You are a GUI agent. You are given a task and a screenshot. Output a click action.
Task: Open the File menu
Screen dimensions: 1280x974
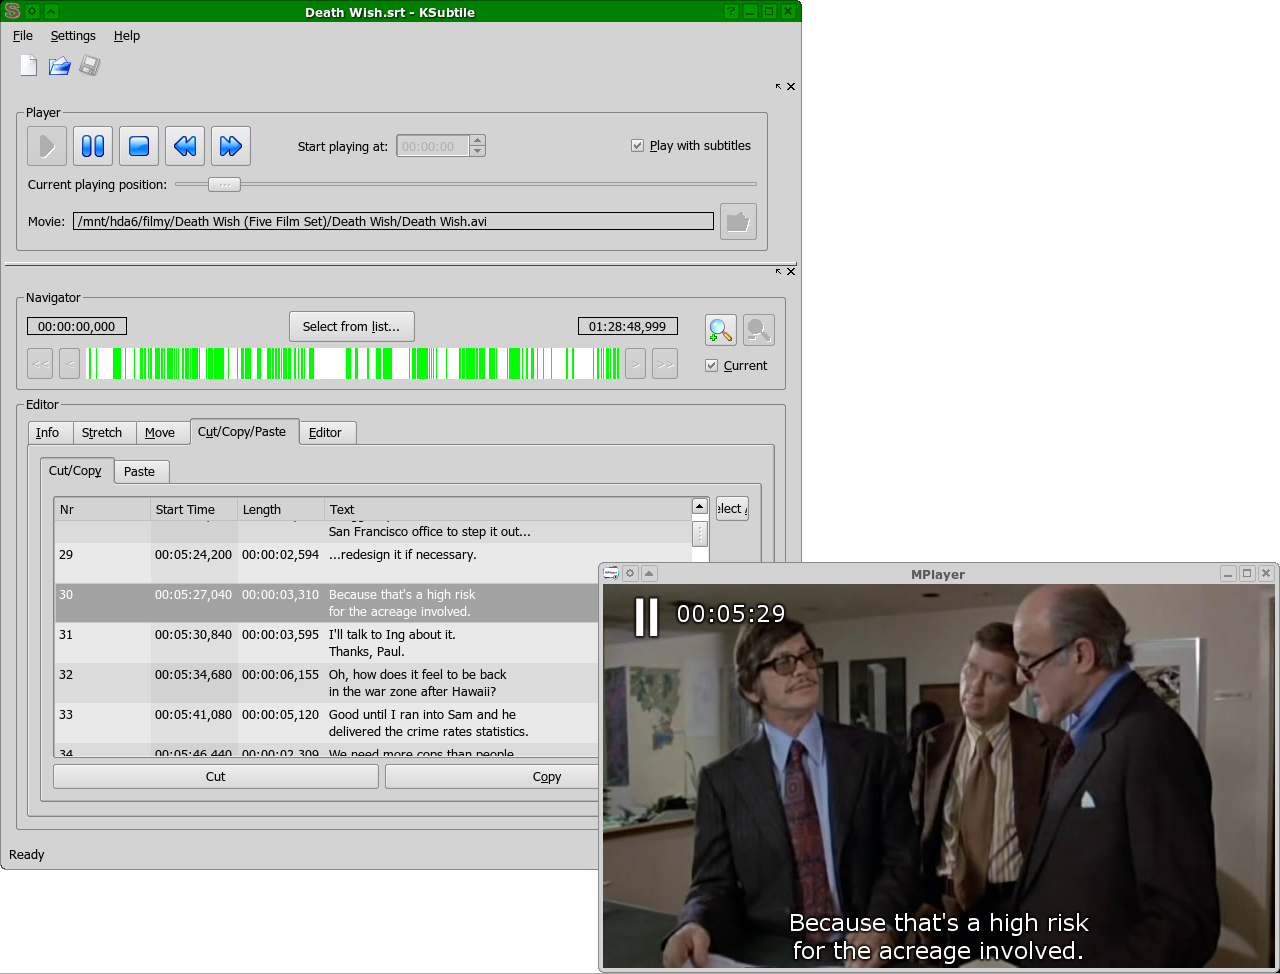22,35
